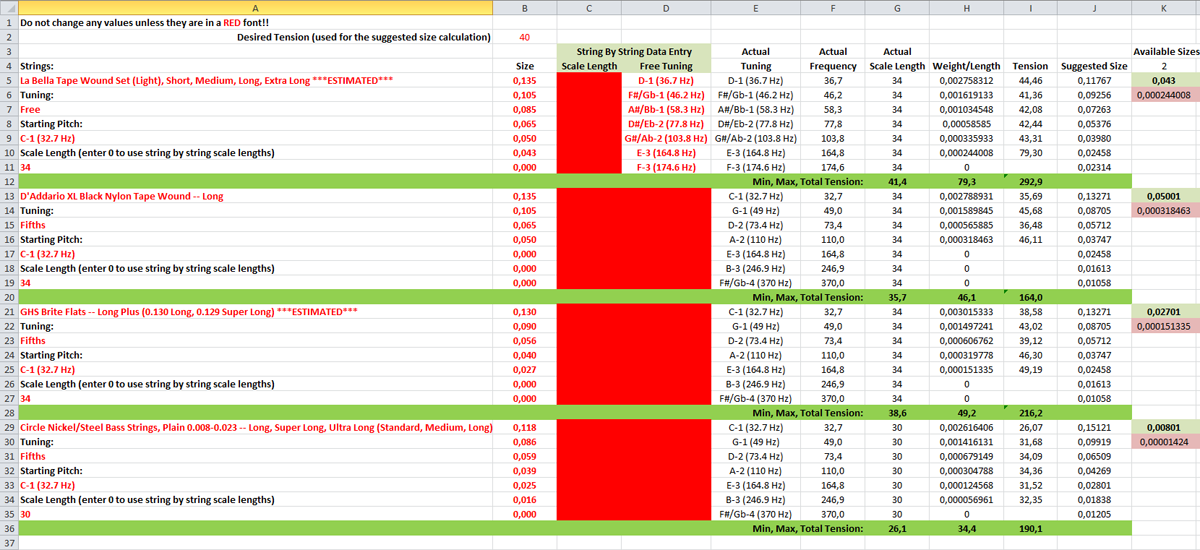
Task: Select column K header
Action: pyautogui.click(x=1164, y=7)
